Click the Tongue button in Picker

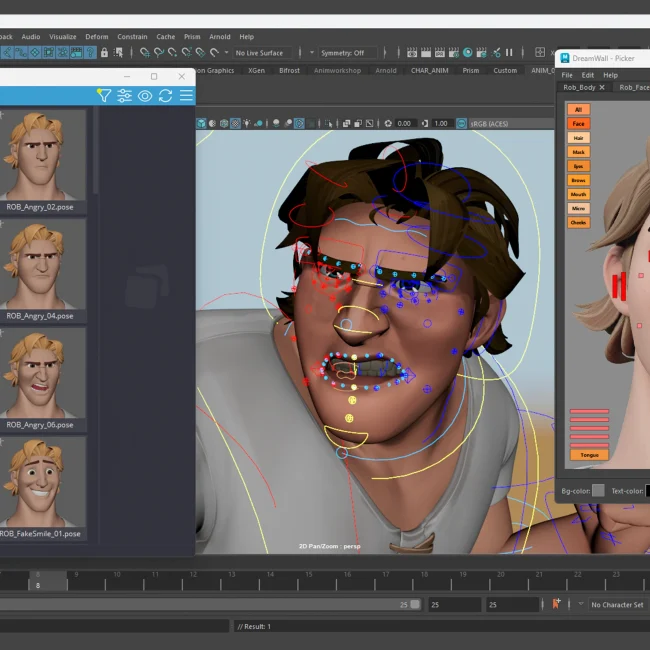tap(589, 455)
